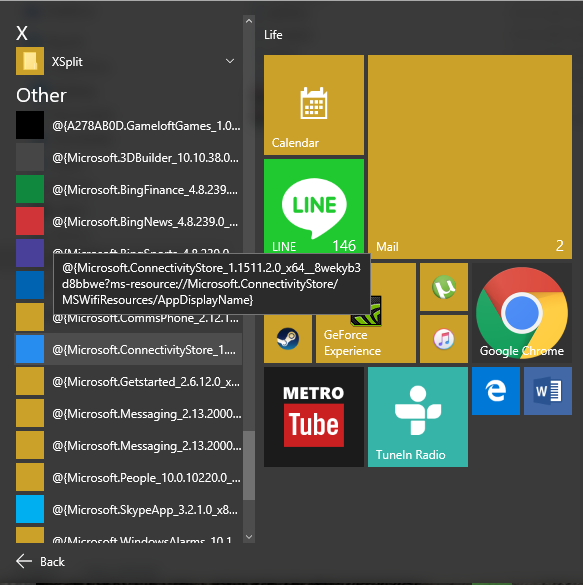This screenshot has height=585, width=583.
Task: Open the @{Microsoft.Getstarted_2.6.12.0_x... entry
Action: [129, 381]
